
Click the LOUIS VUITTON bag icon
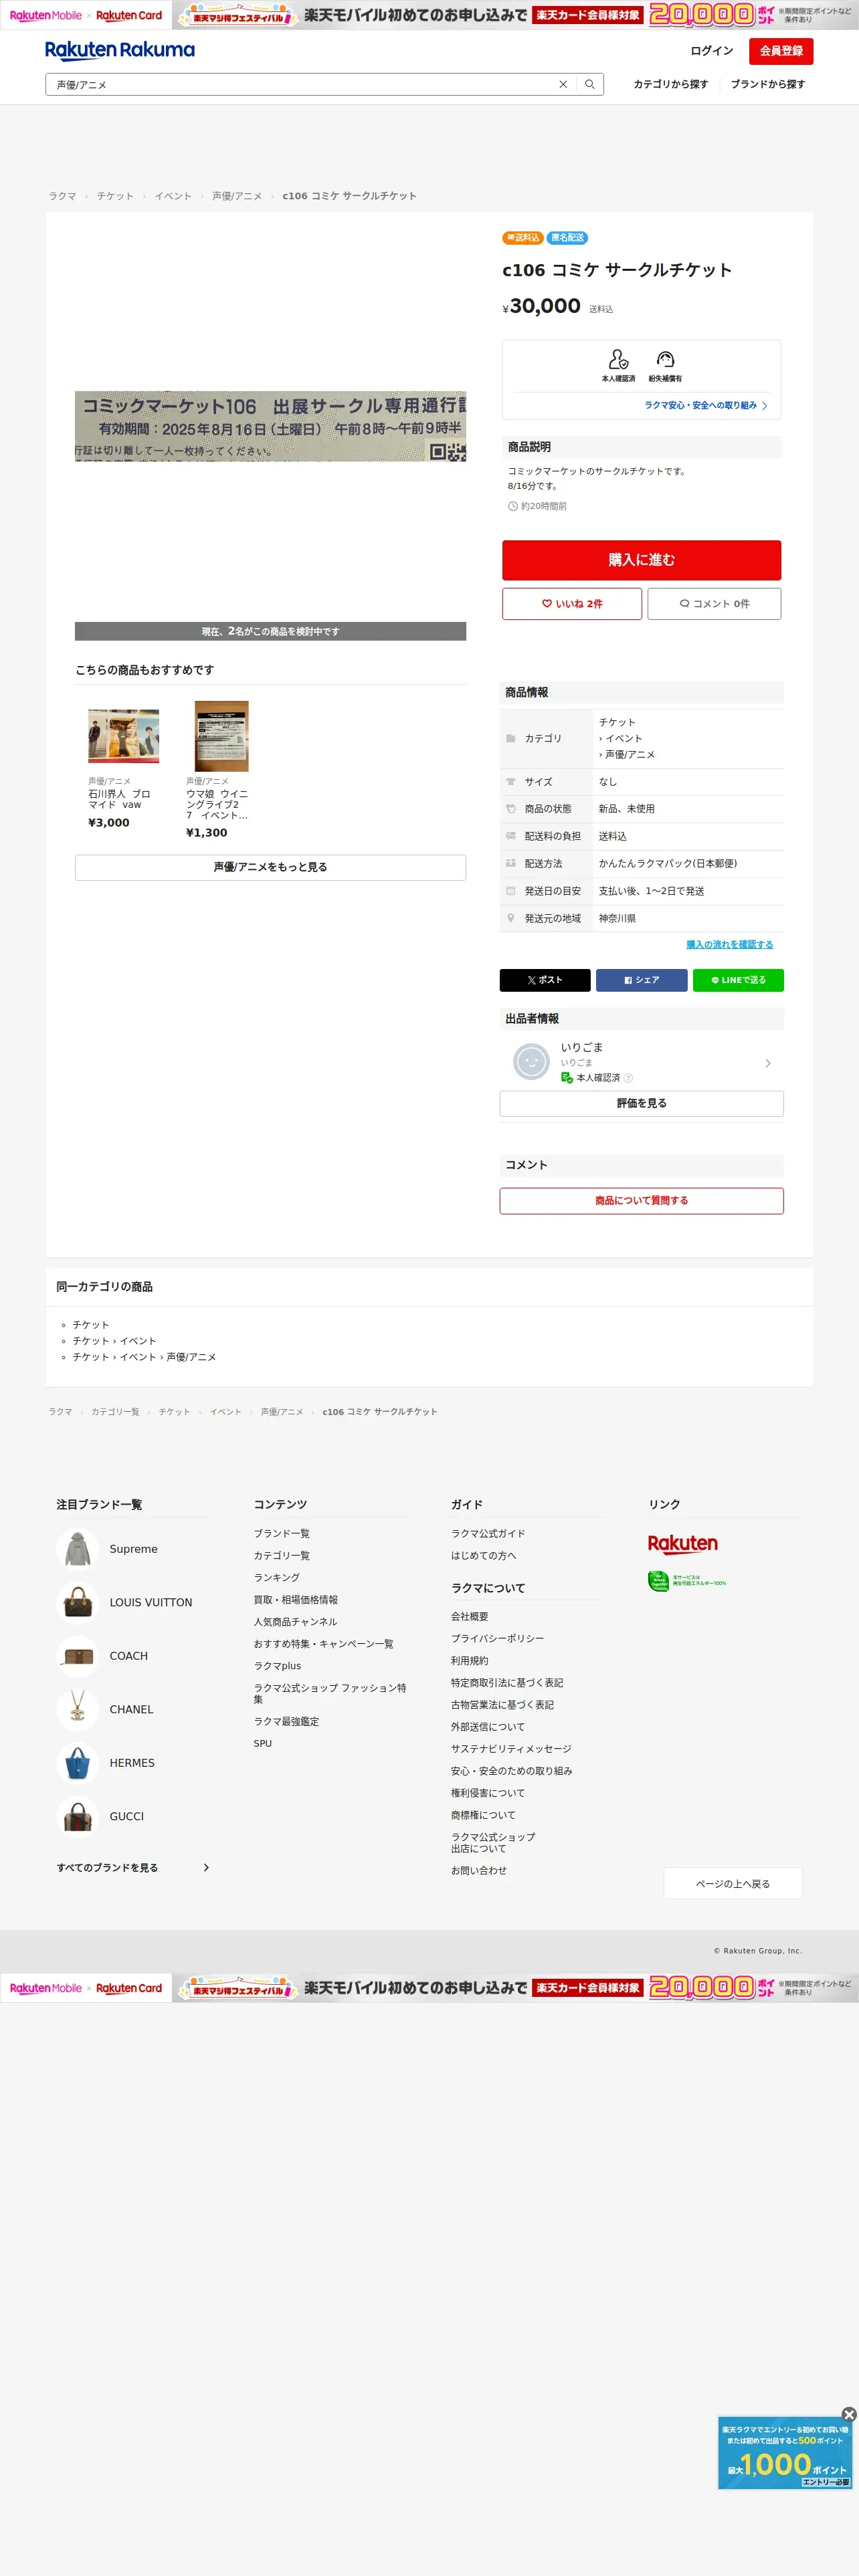[77, 1602]
